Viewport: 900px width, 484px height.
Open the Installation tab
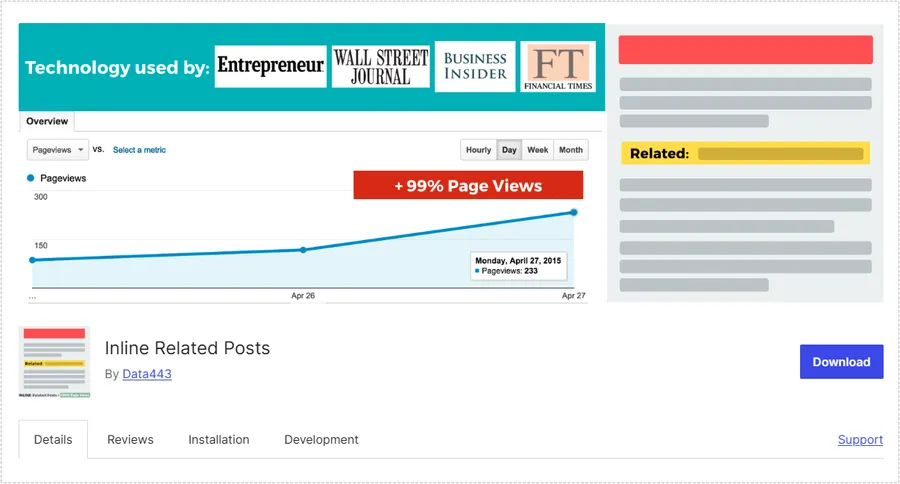(x=219, y=440)
